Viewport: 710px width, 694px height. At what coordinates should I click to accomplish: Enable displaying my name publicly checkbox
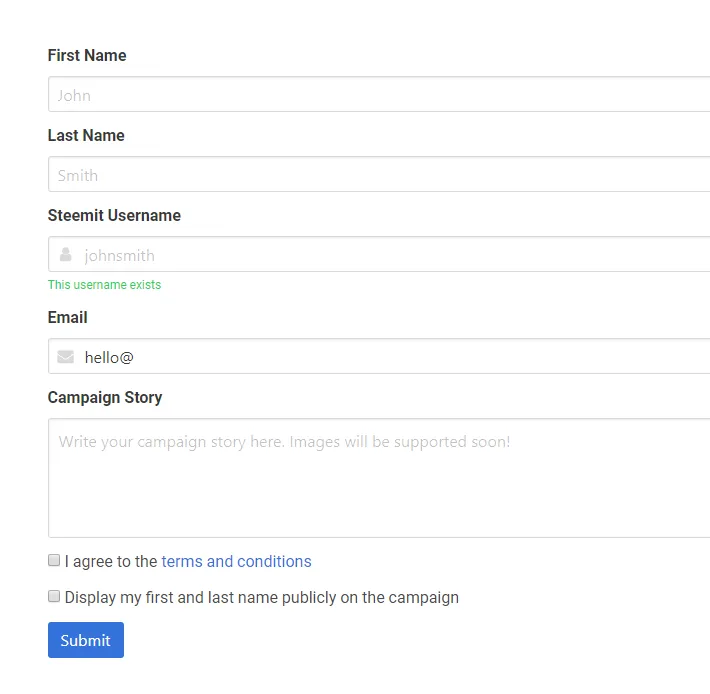pos(54,596)
